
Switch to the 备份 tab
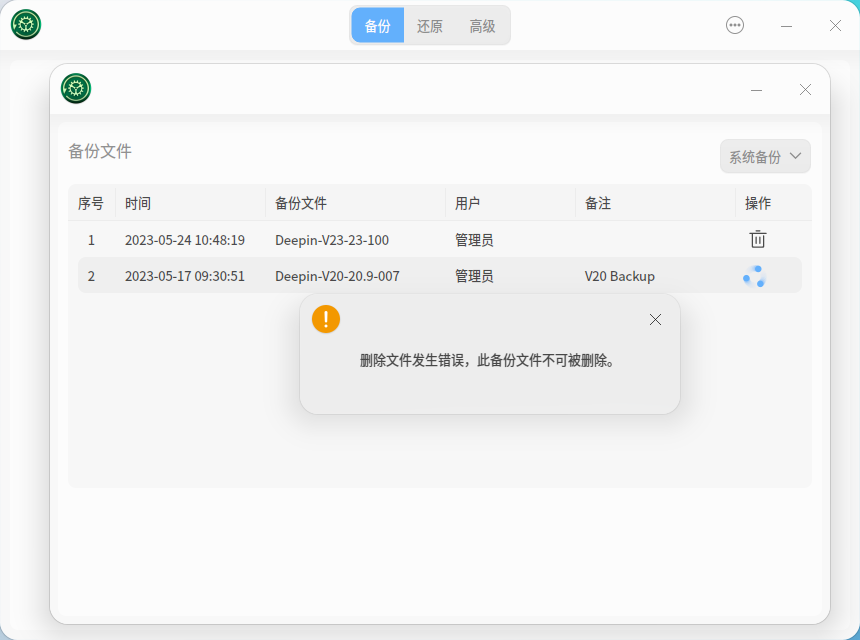tap(377, 26)
